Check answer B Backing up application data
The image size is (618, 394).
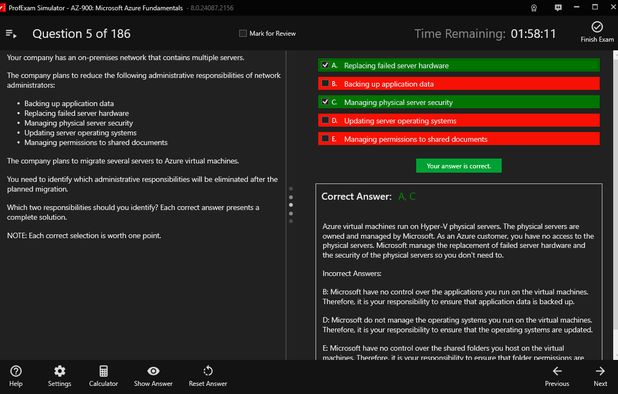coord(325,83)
